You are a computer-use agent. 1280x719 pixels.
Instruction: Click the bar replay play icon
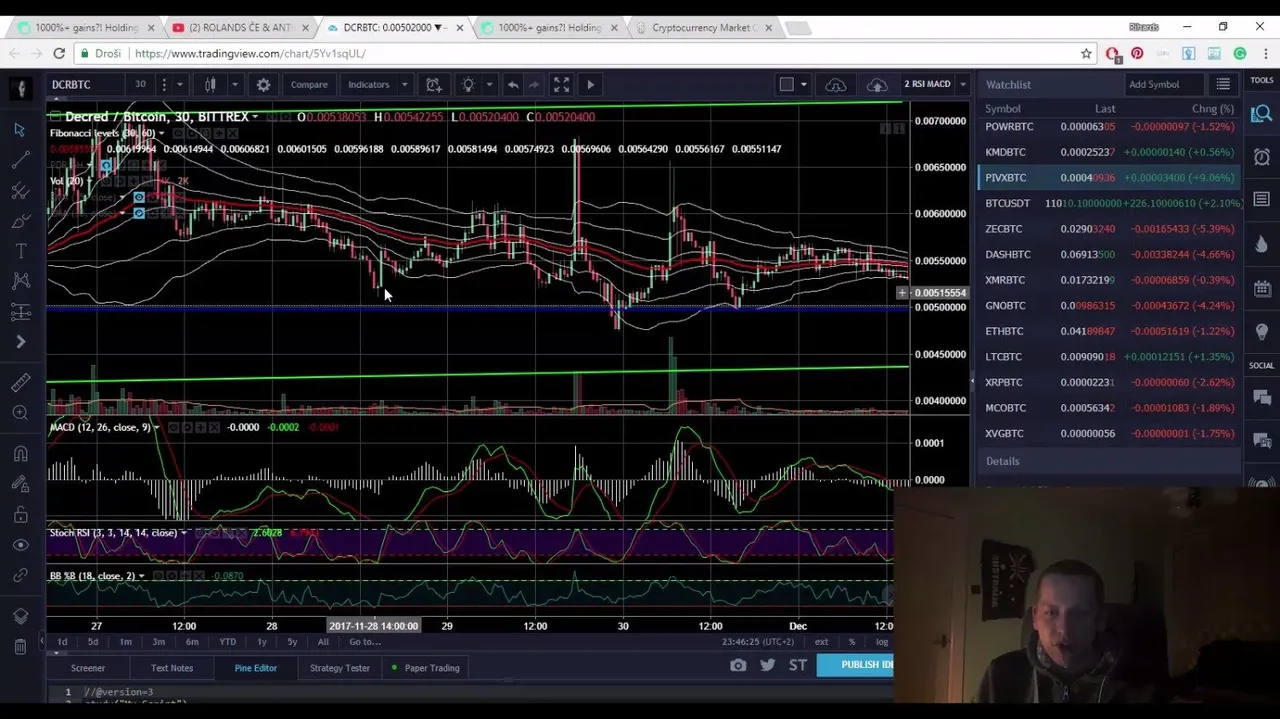click(x=590, y=85)
